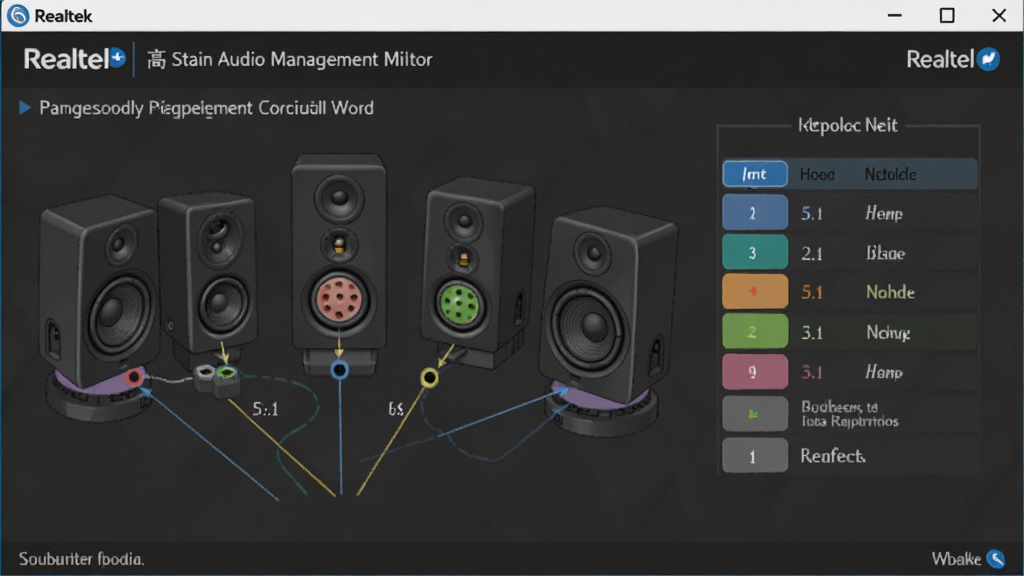Minimize the Realtek window
This screenshot has width=1024, height=576.
pos(895,15)
